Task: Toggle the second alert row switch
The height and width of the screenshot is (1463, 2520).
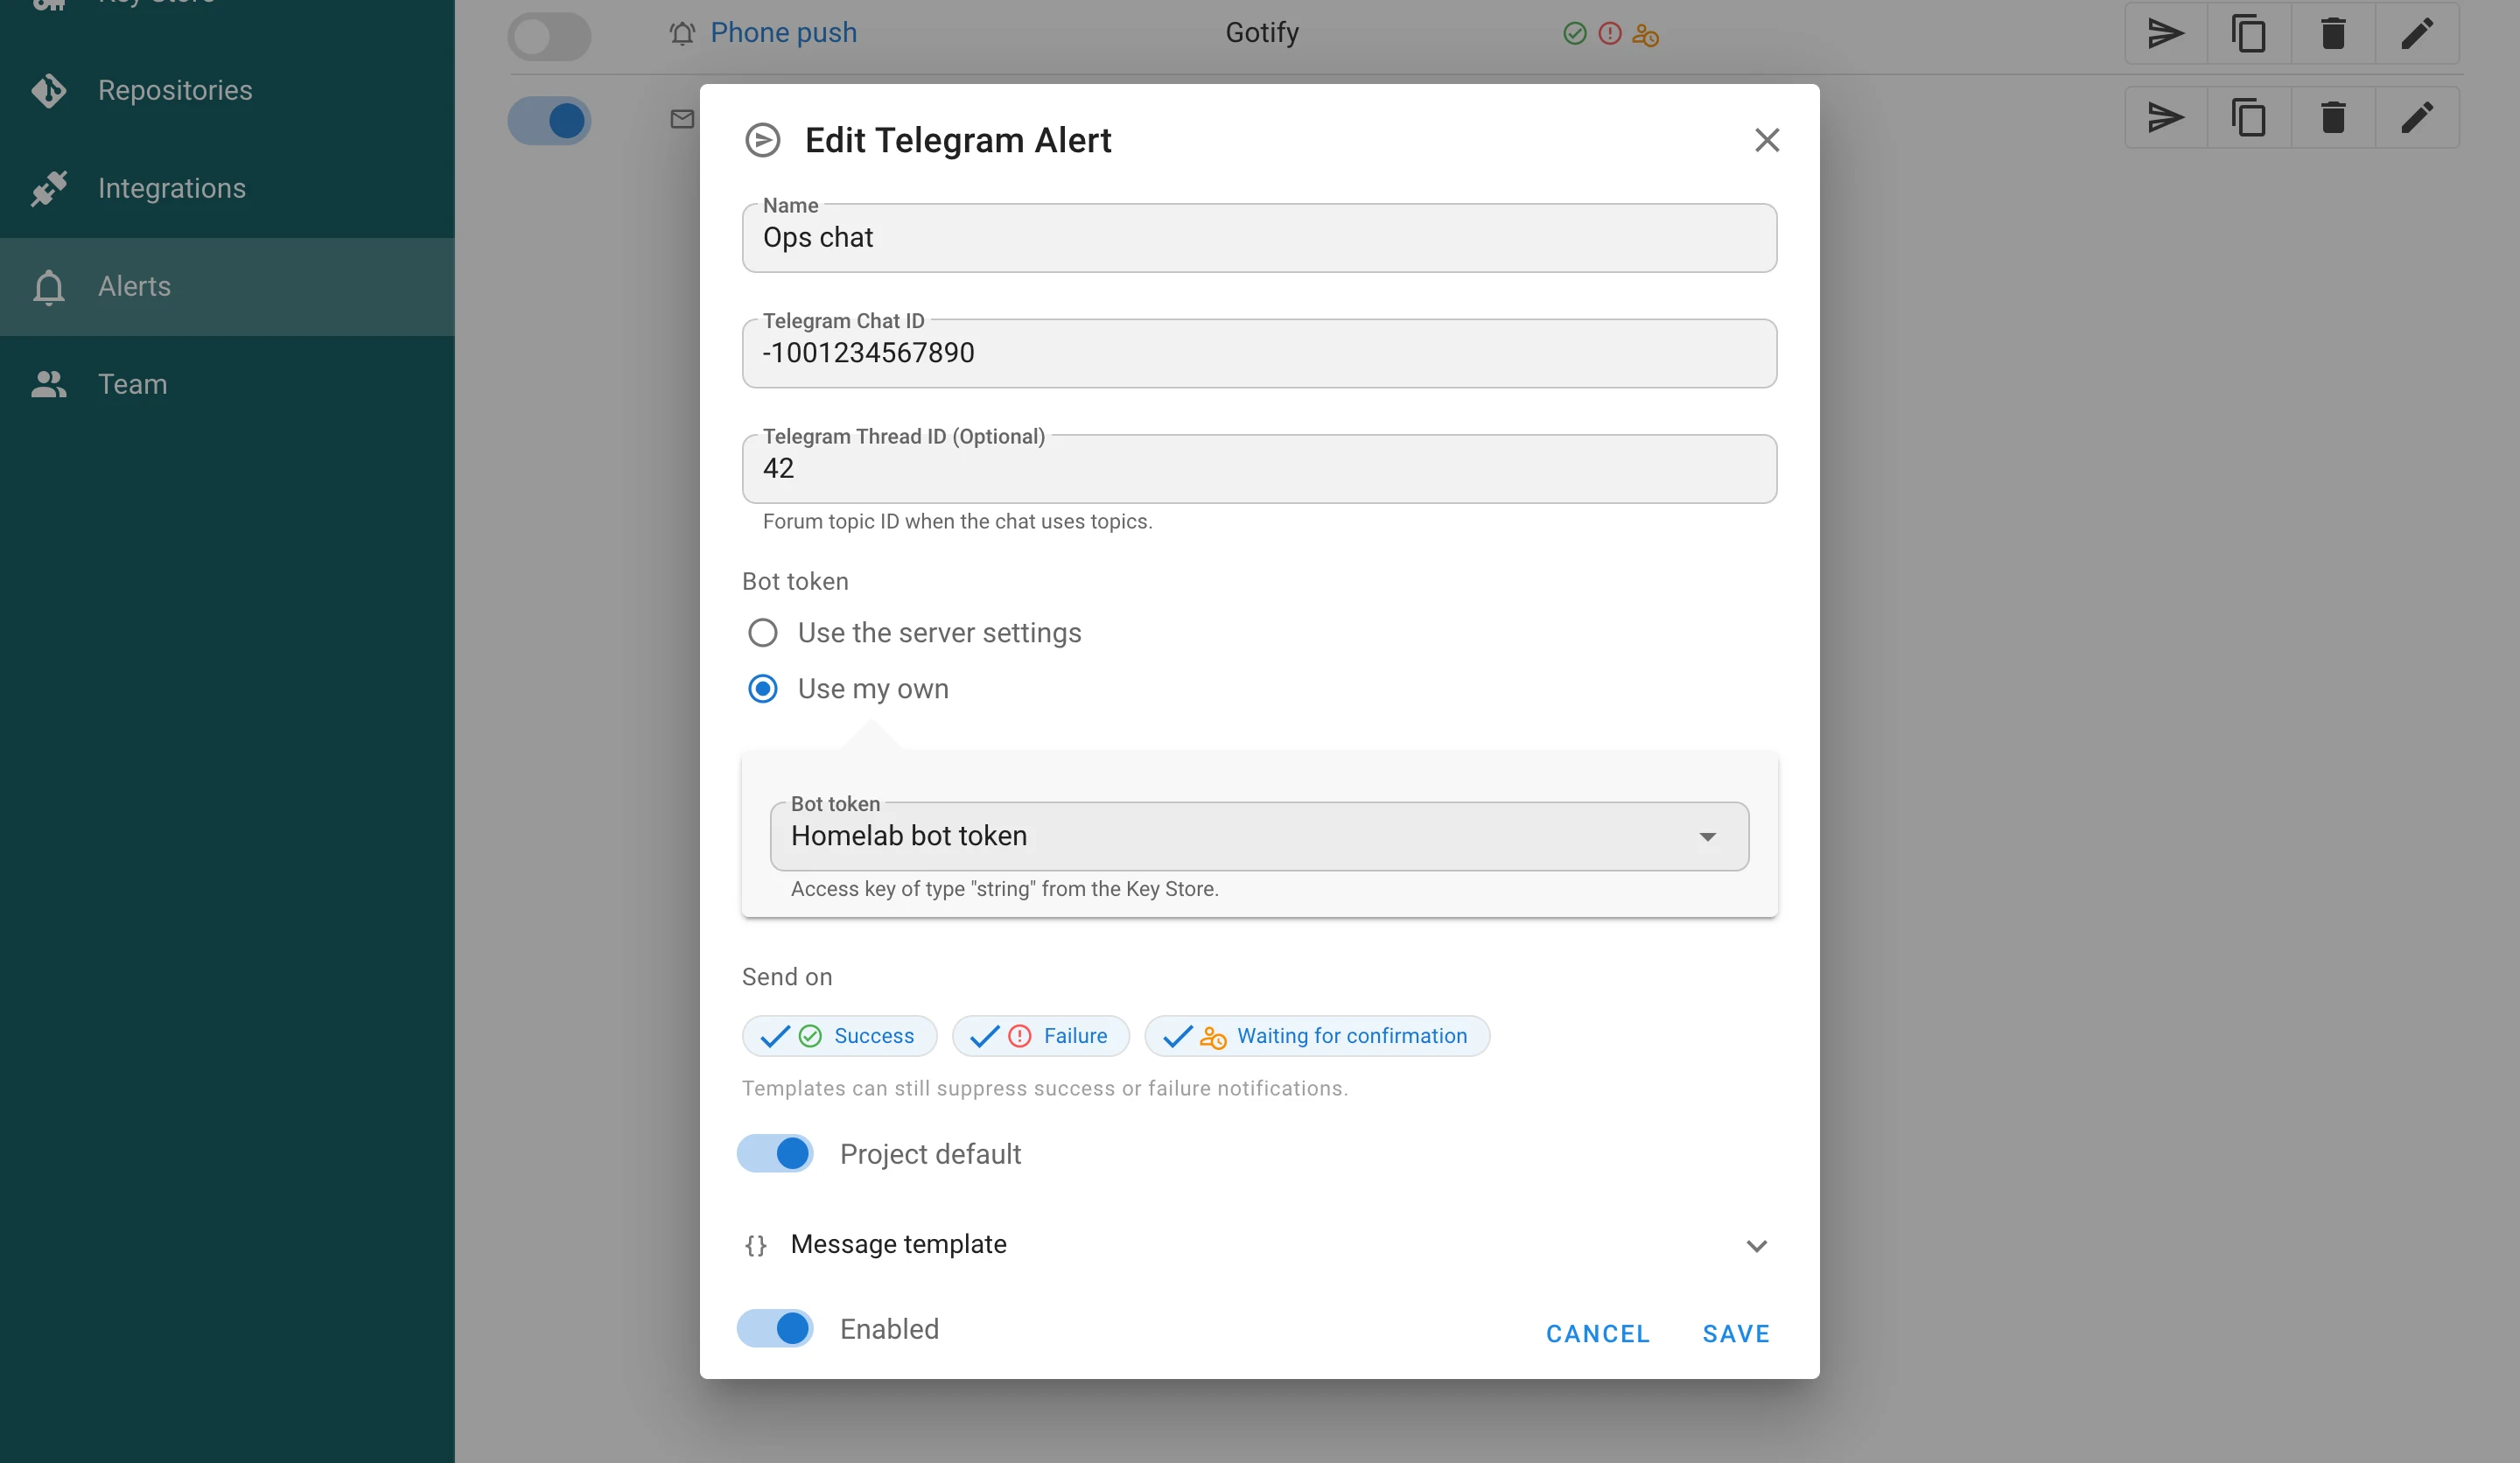Action: click(549, 120)
